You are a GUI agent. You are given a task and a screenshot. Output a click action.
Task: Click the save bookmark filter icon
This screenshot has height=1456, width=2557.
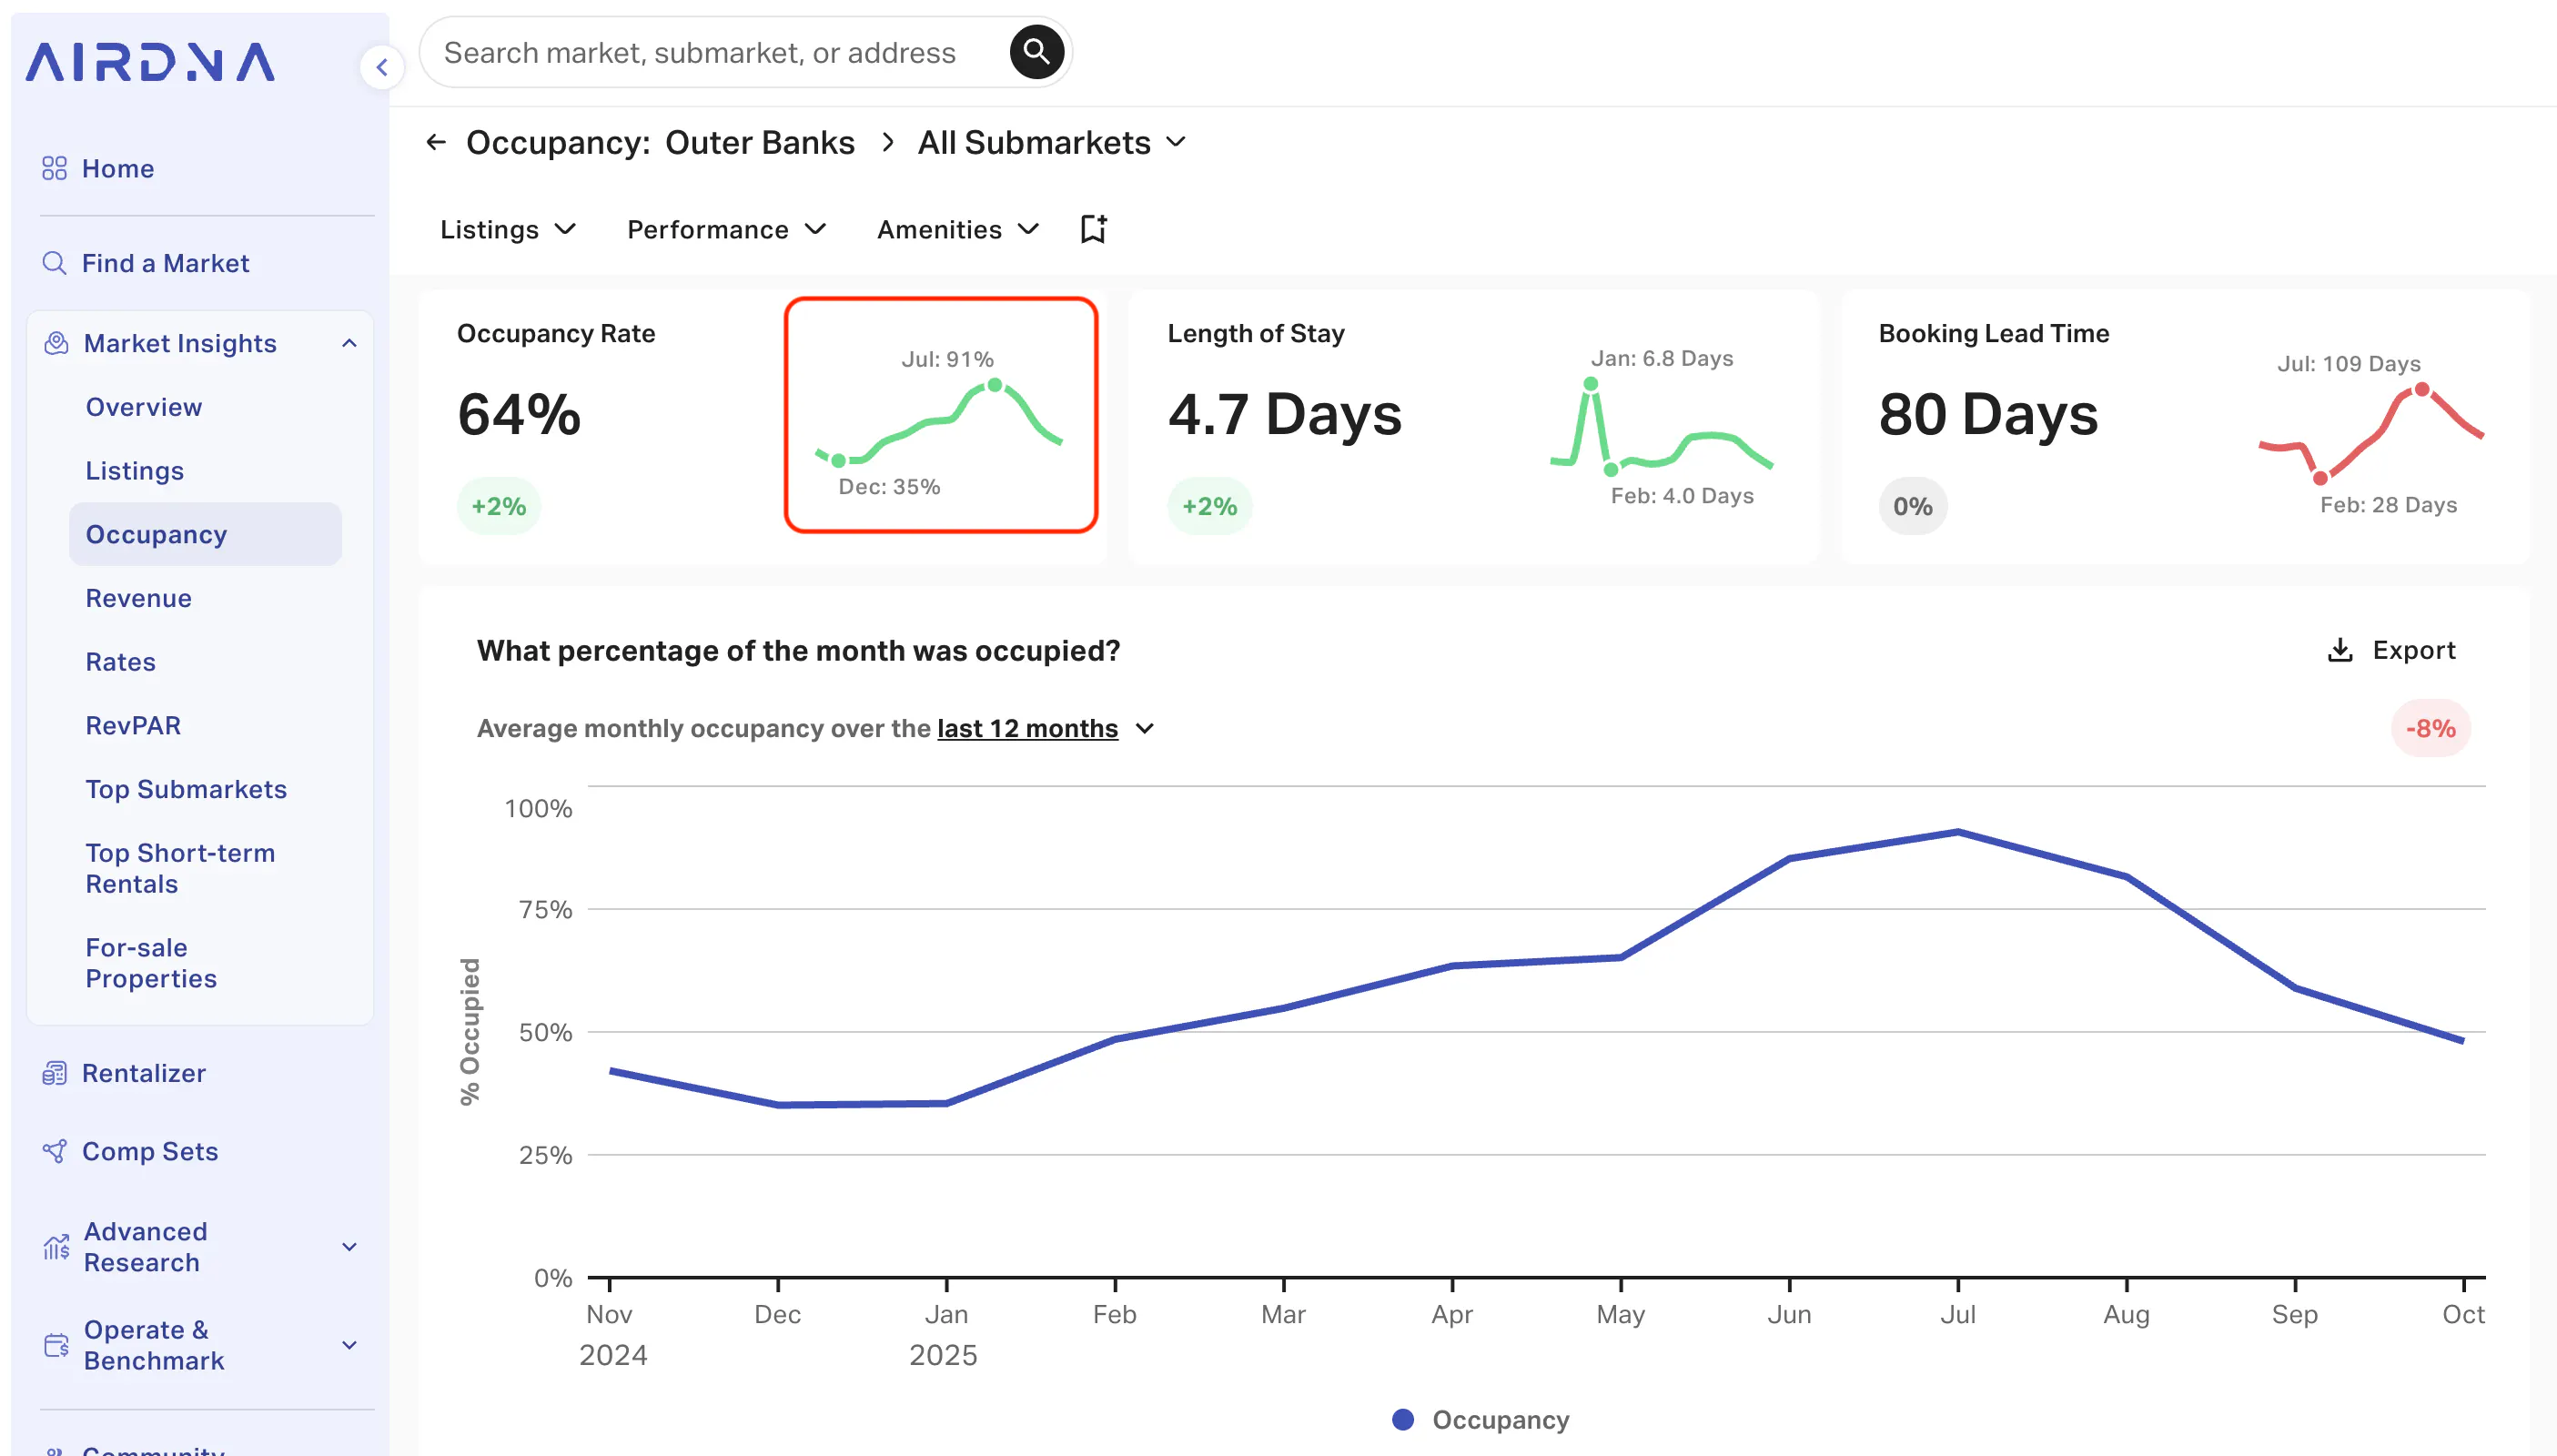[1093, 229]
